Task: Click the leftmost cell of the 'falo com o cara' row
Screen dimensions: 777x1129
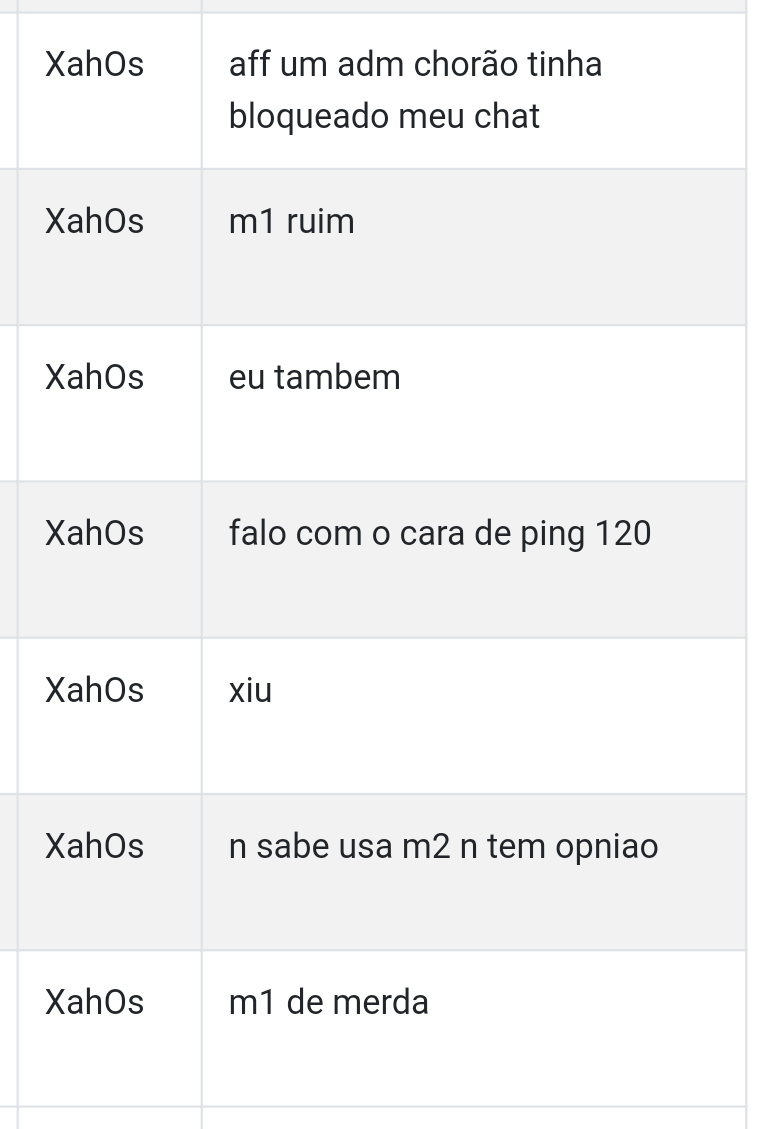Action: click(x=8, y=559)
